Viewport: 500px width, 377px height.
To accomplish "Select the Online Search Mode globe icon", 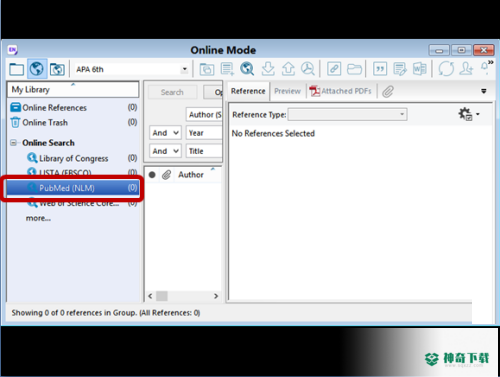I will [x=37, y=69].
